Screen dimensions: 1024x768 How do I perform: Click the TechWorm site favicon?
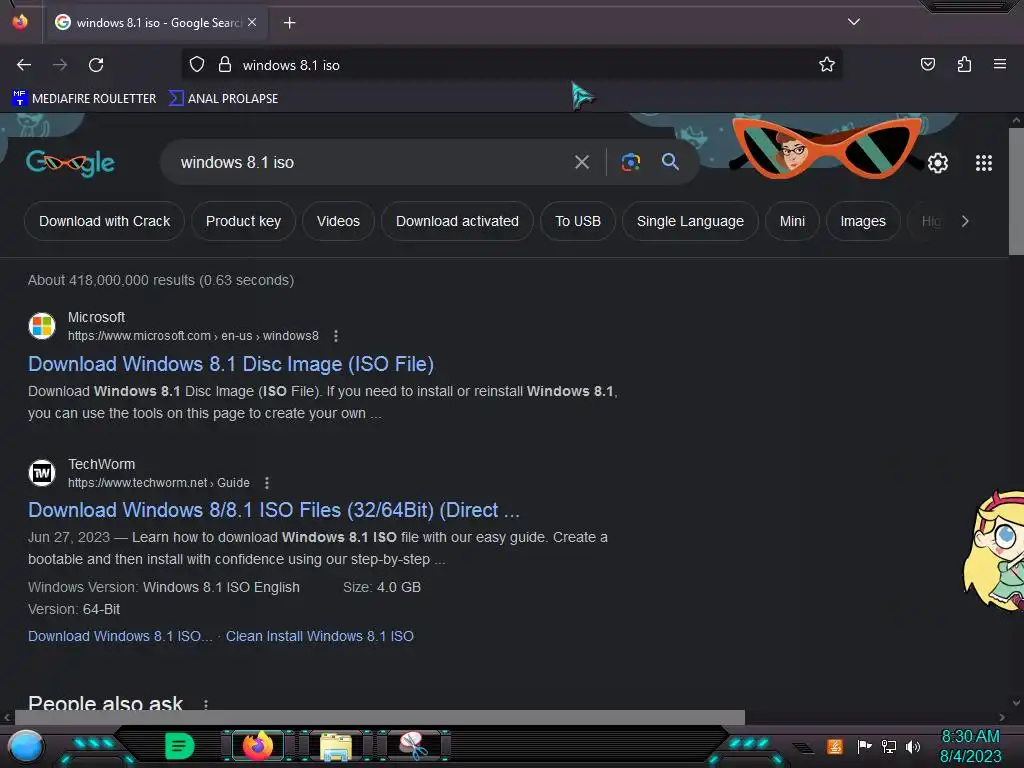pos(42,473)
